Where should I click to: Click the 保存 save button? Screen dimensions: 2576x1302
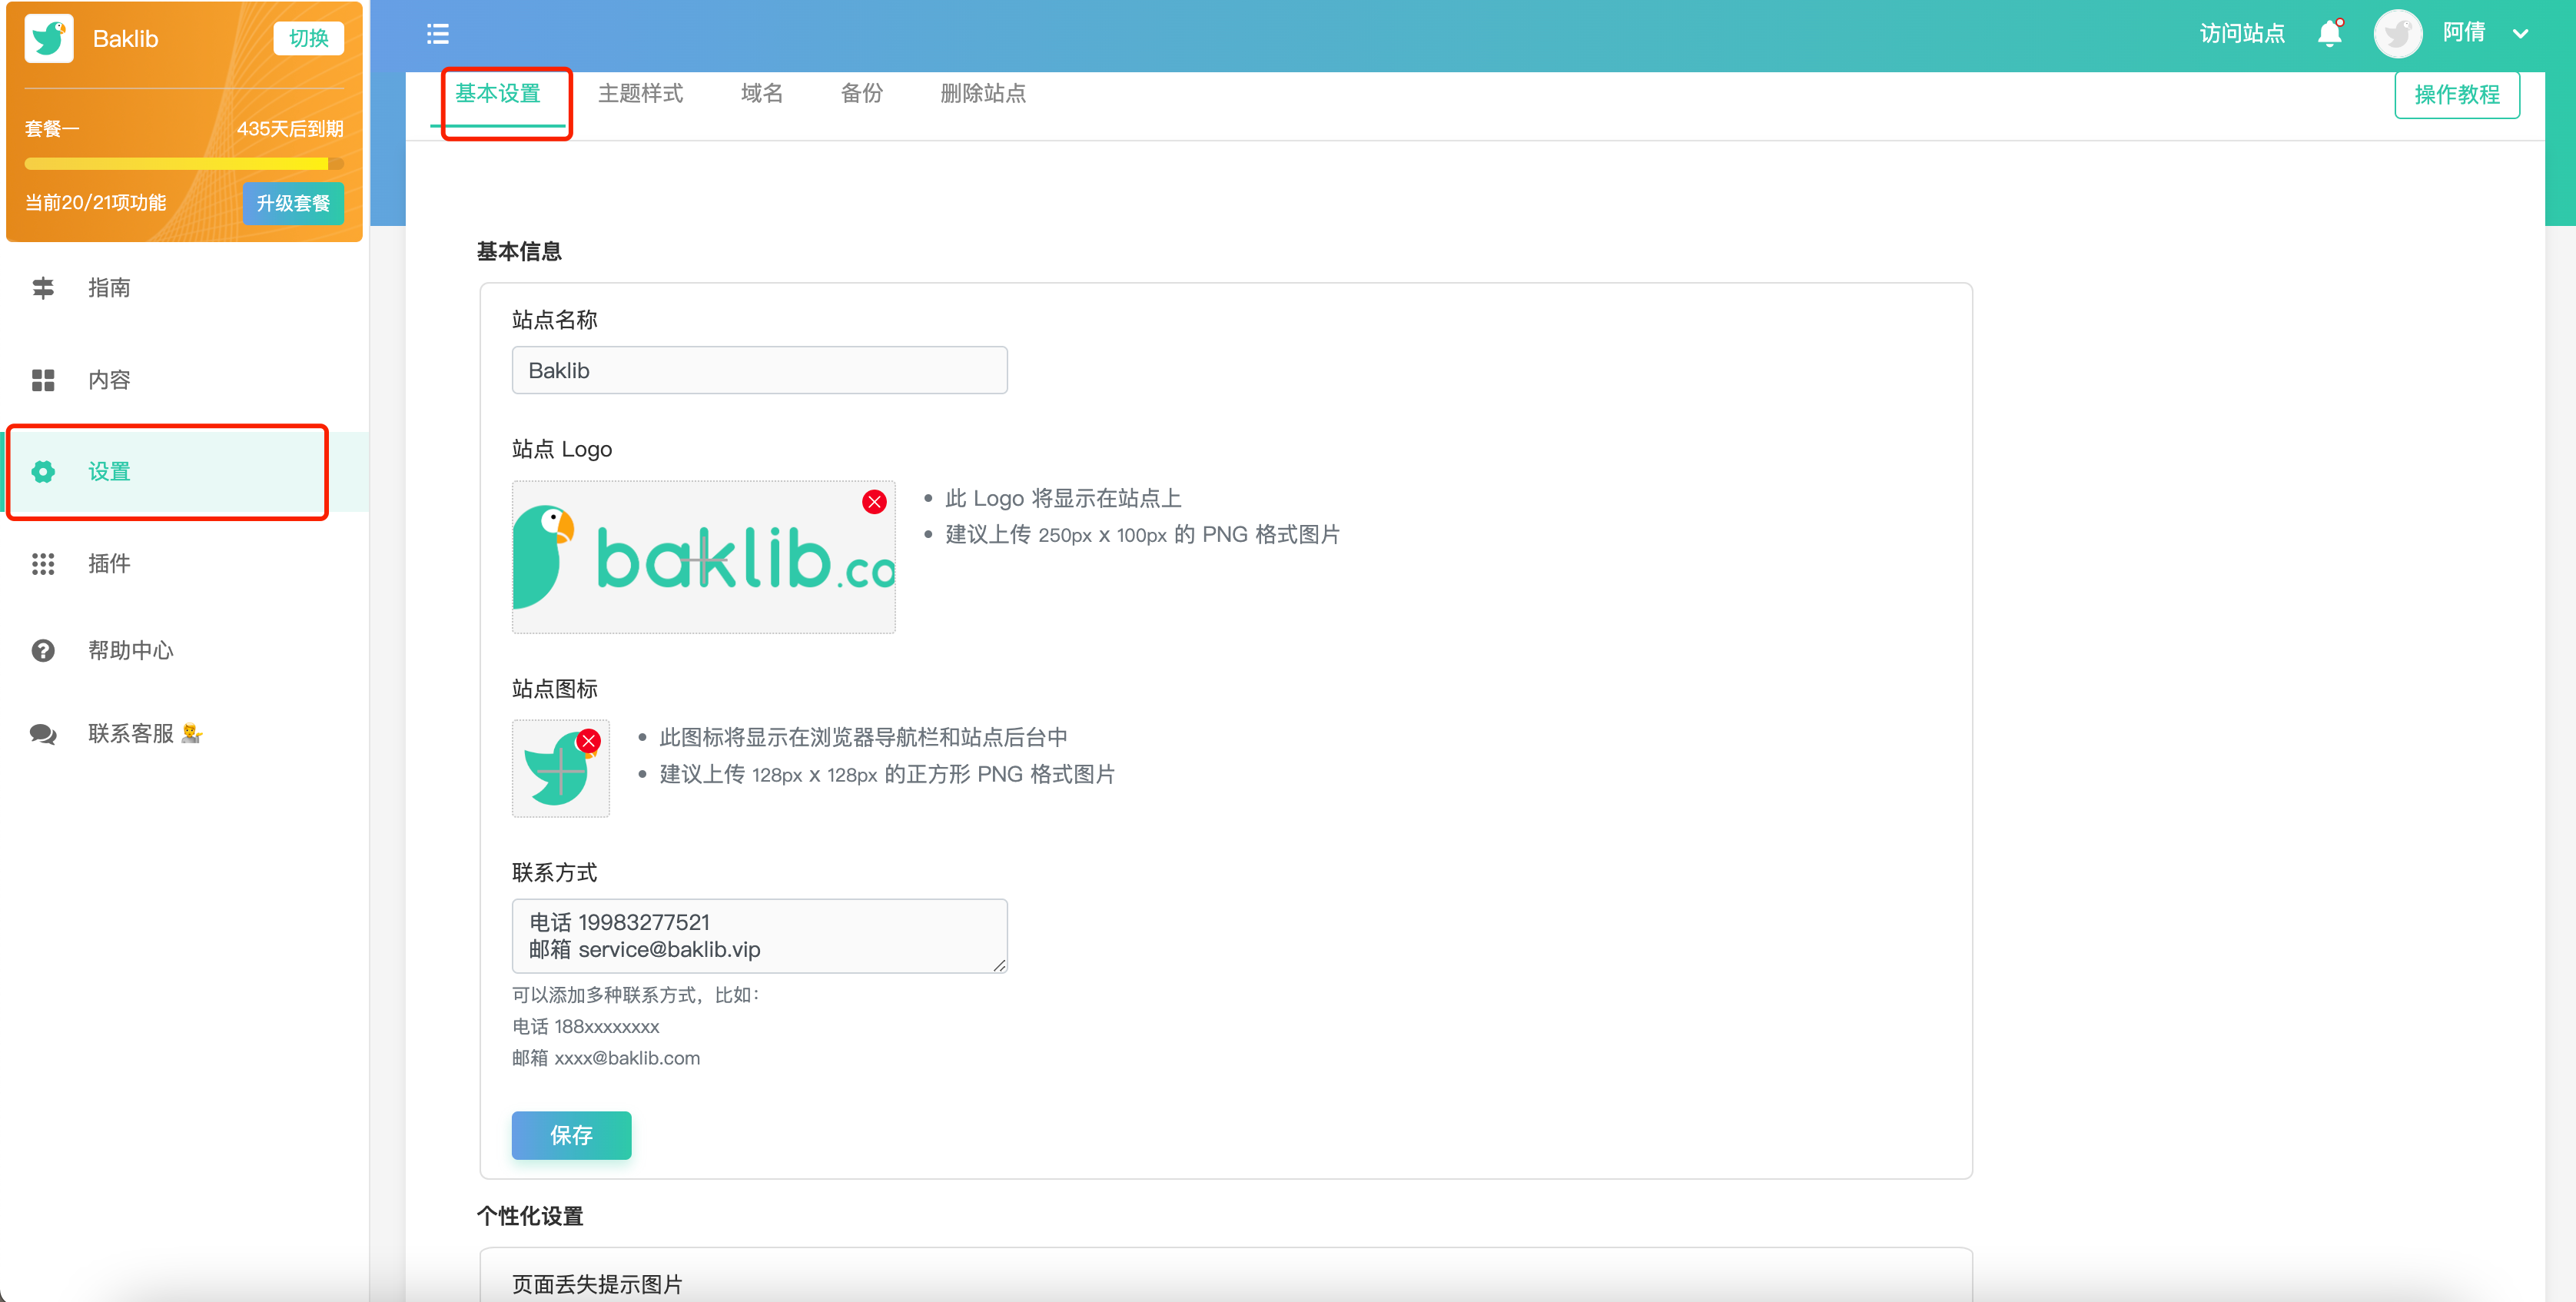click(571, 1135)
